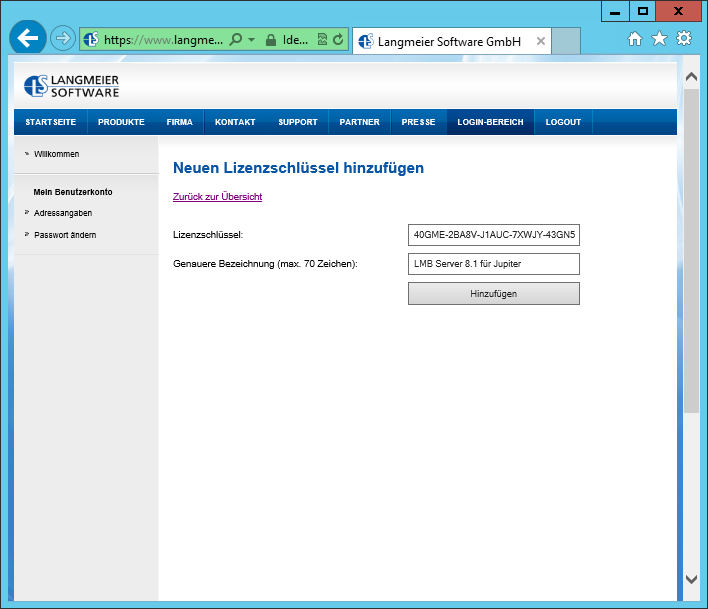The height and width of the screenshot is (609, 708).
Task: Click the Neuen Lizenzschlüssel hinzufügen heading
Action: coord(298,168)
